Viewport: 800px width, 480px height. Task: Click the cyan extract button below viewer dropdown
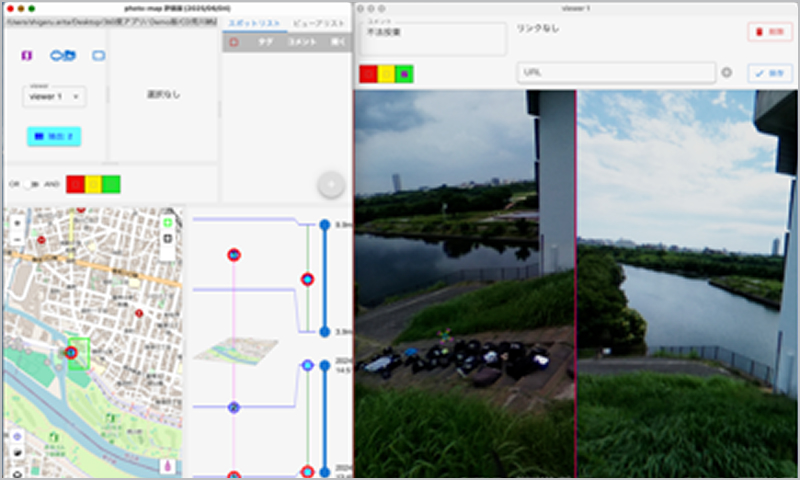point(53,136)
